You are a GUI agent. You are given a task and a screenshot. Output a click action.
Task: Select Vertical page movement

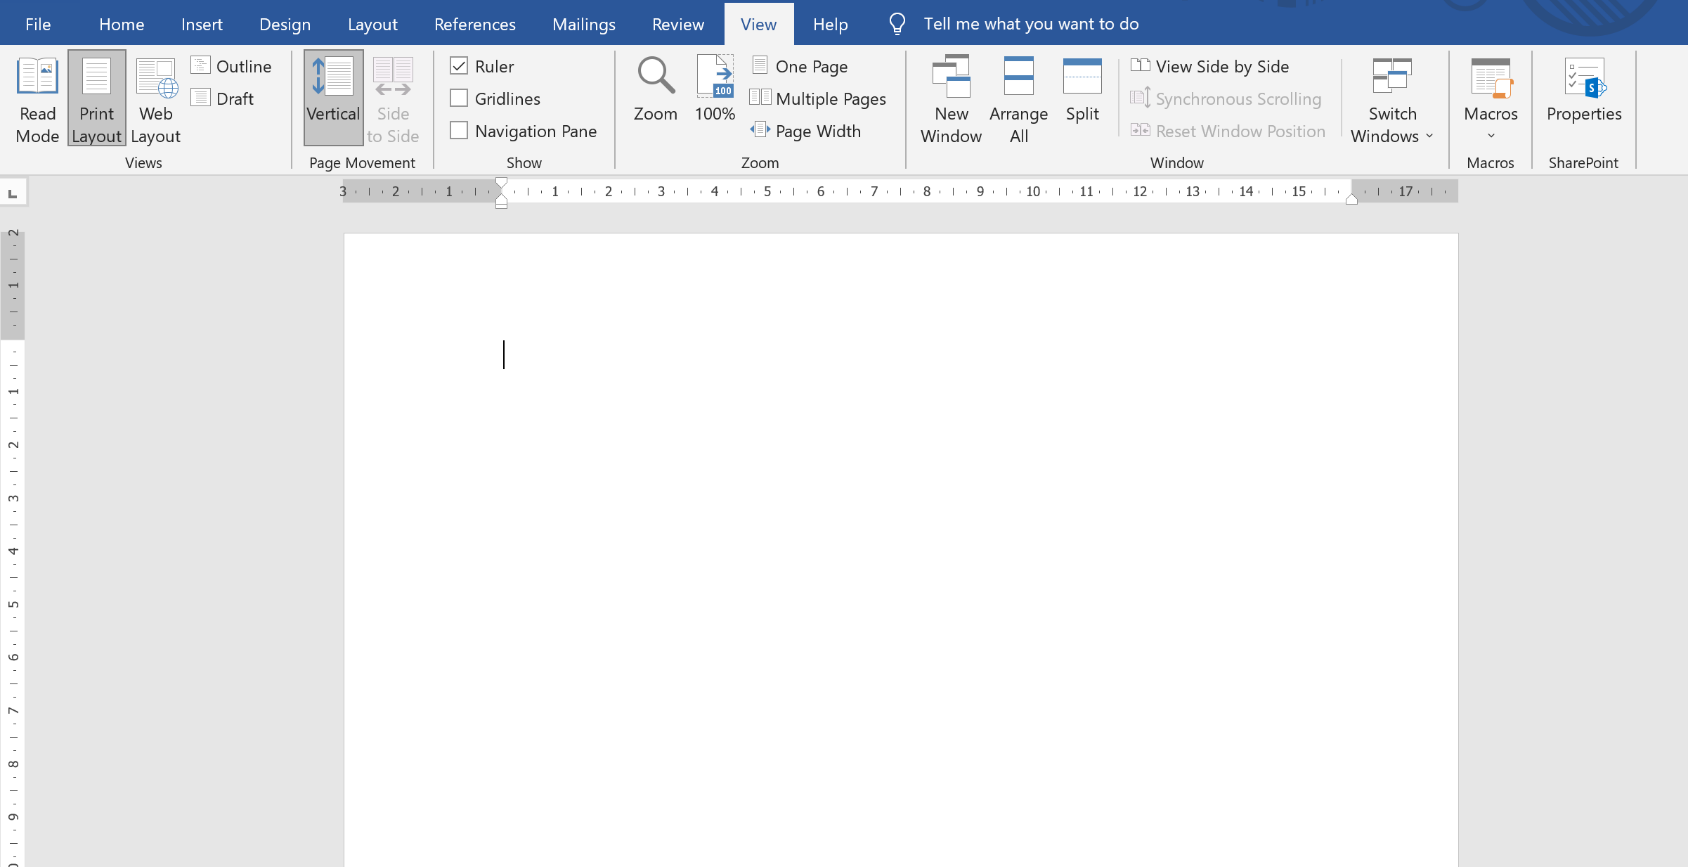333,99
